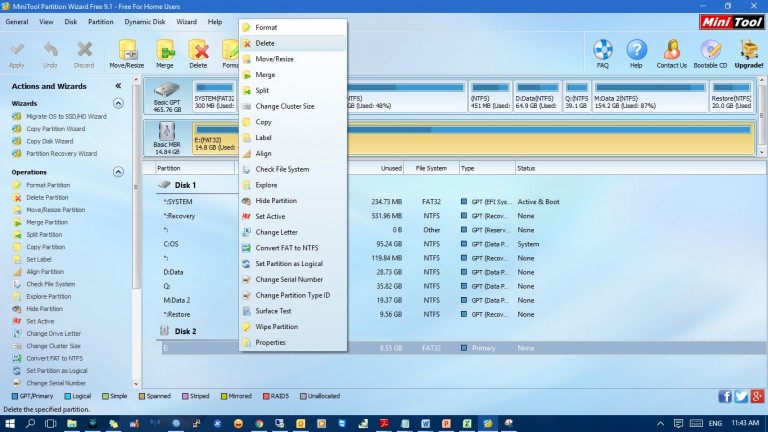The height and width of the screenshot is (432, 768).
Task: Choose Set Partition as Logical in menu
Action: 293,264
